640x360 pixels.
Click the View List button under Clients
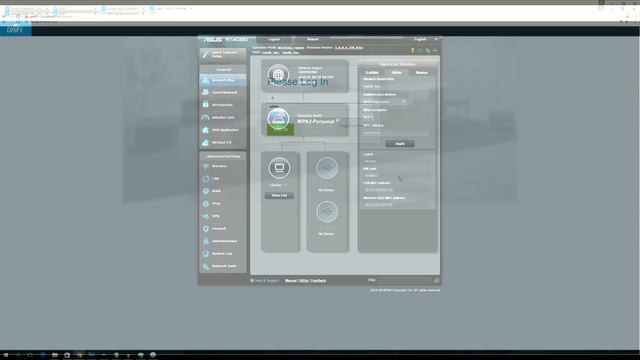pos(279,196)
